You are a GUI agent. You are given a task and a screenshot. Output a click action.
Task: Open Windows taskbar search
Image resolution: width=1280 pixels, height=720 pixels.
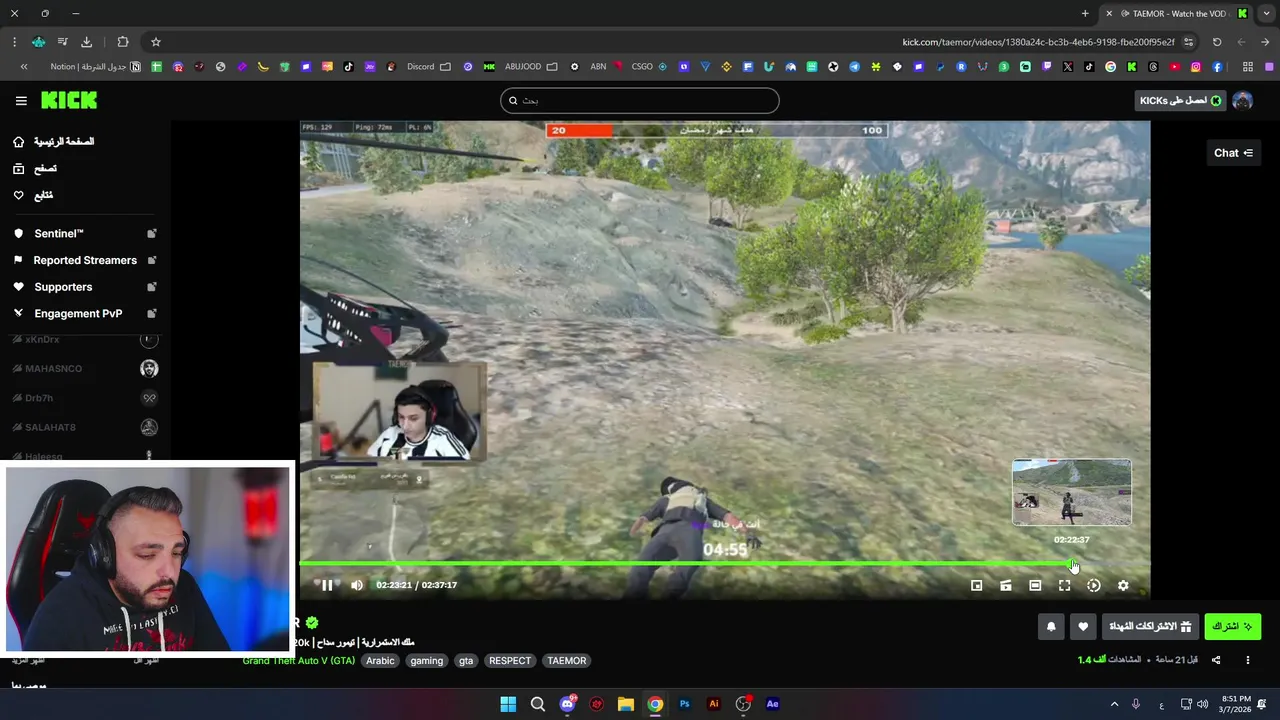point(538,704)
